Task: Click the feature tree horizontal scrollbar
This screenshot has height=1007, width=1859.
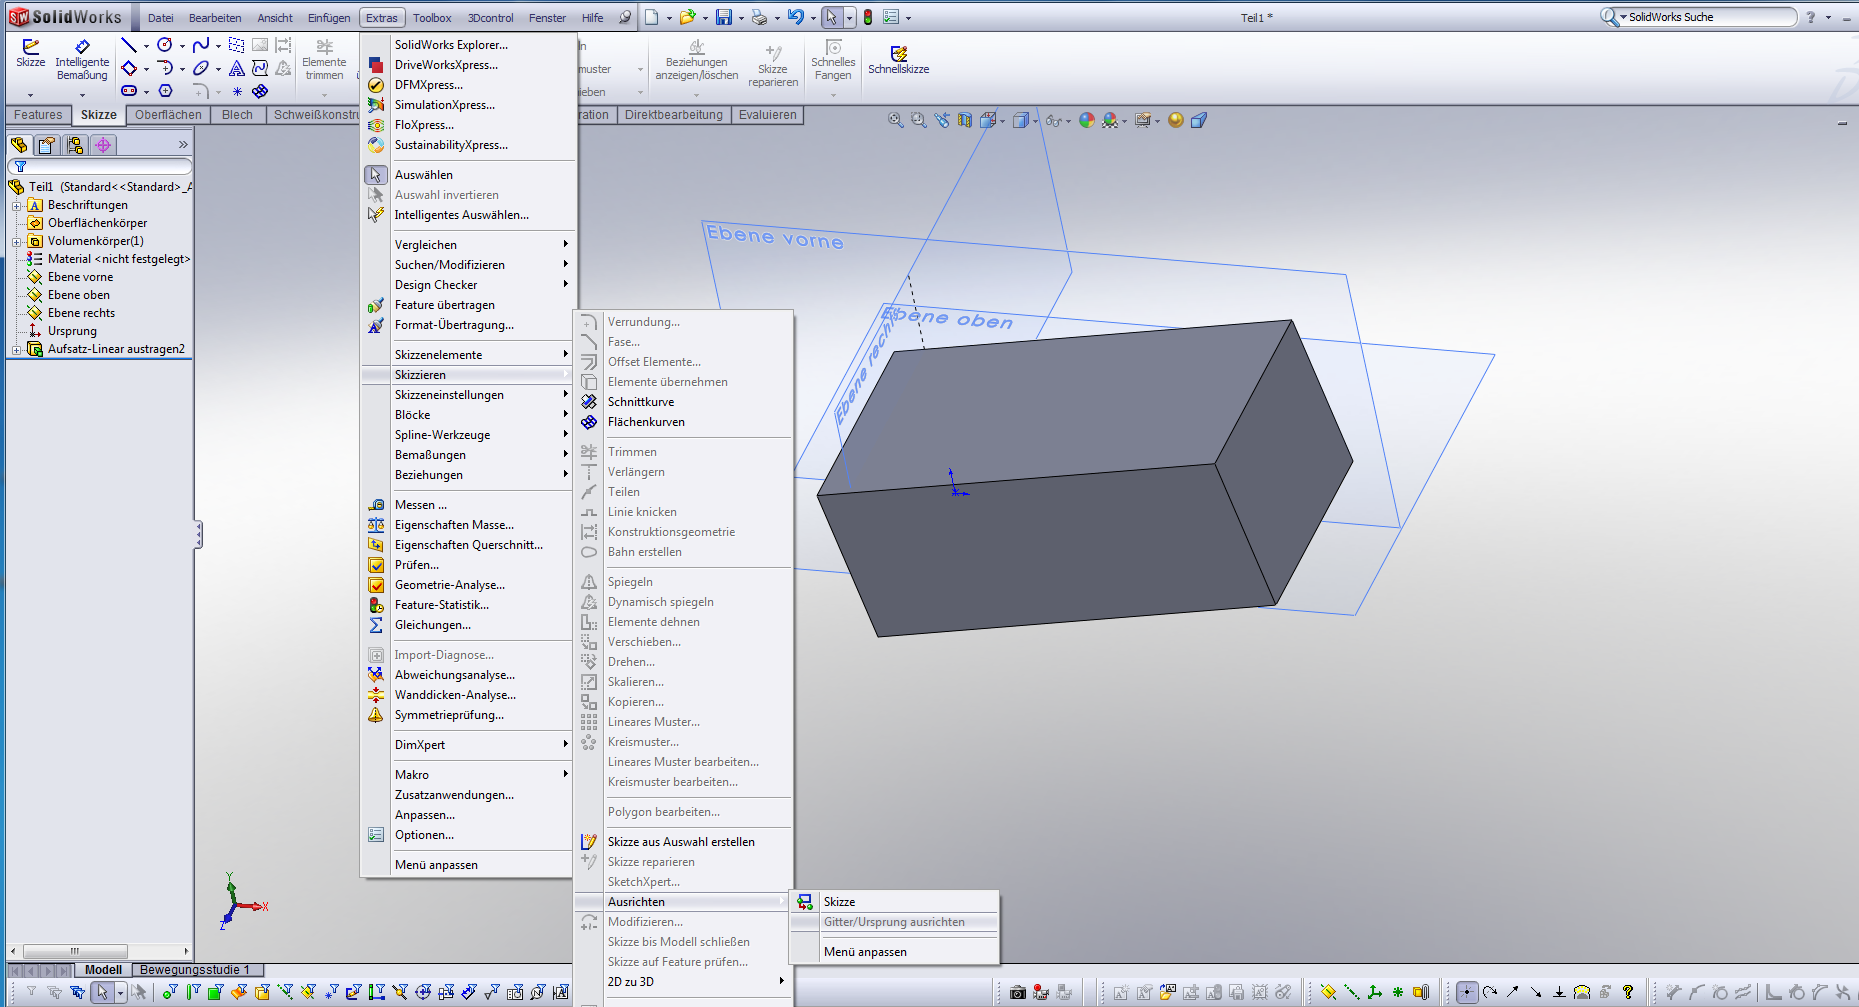Action: pos(75,951)
